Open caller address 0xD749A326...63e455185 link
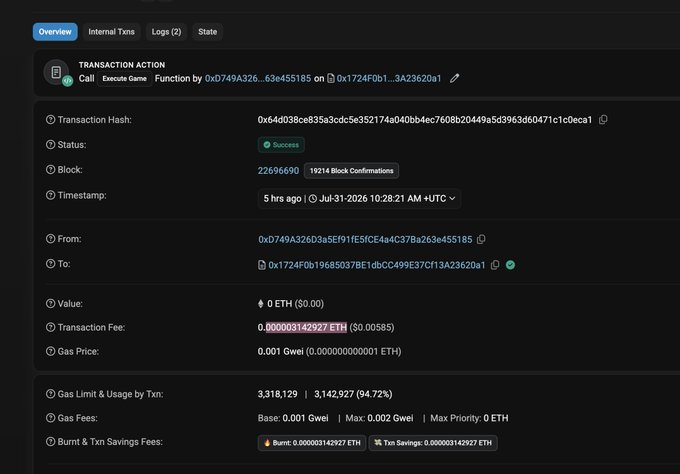Viewport: 680px width, 474px height. point(258,78)
